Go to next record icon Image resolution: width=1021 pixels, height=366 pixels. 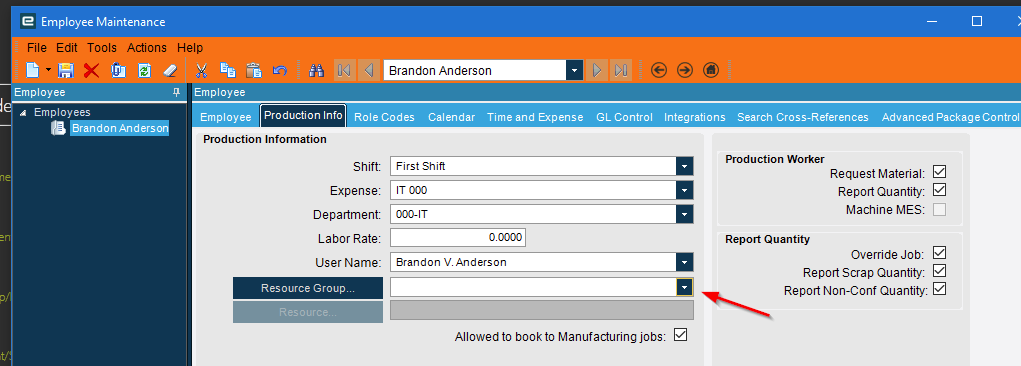point(596,70)
